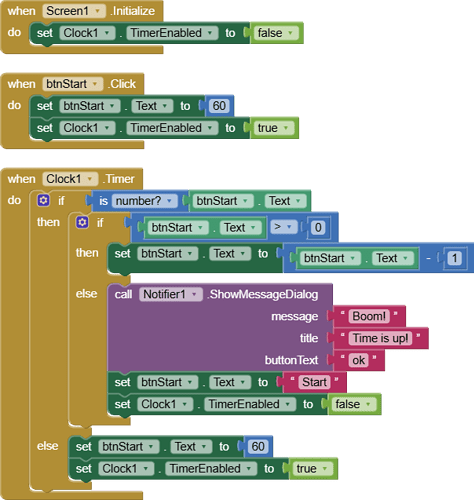Edit the 'Start' text string

[x=314, y=382]
